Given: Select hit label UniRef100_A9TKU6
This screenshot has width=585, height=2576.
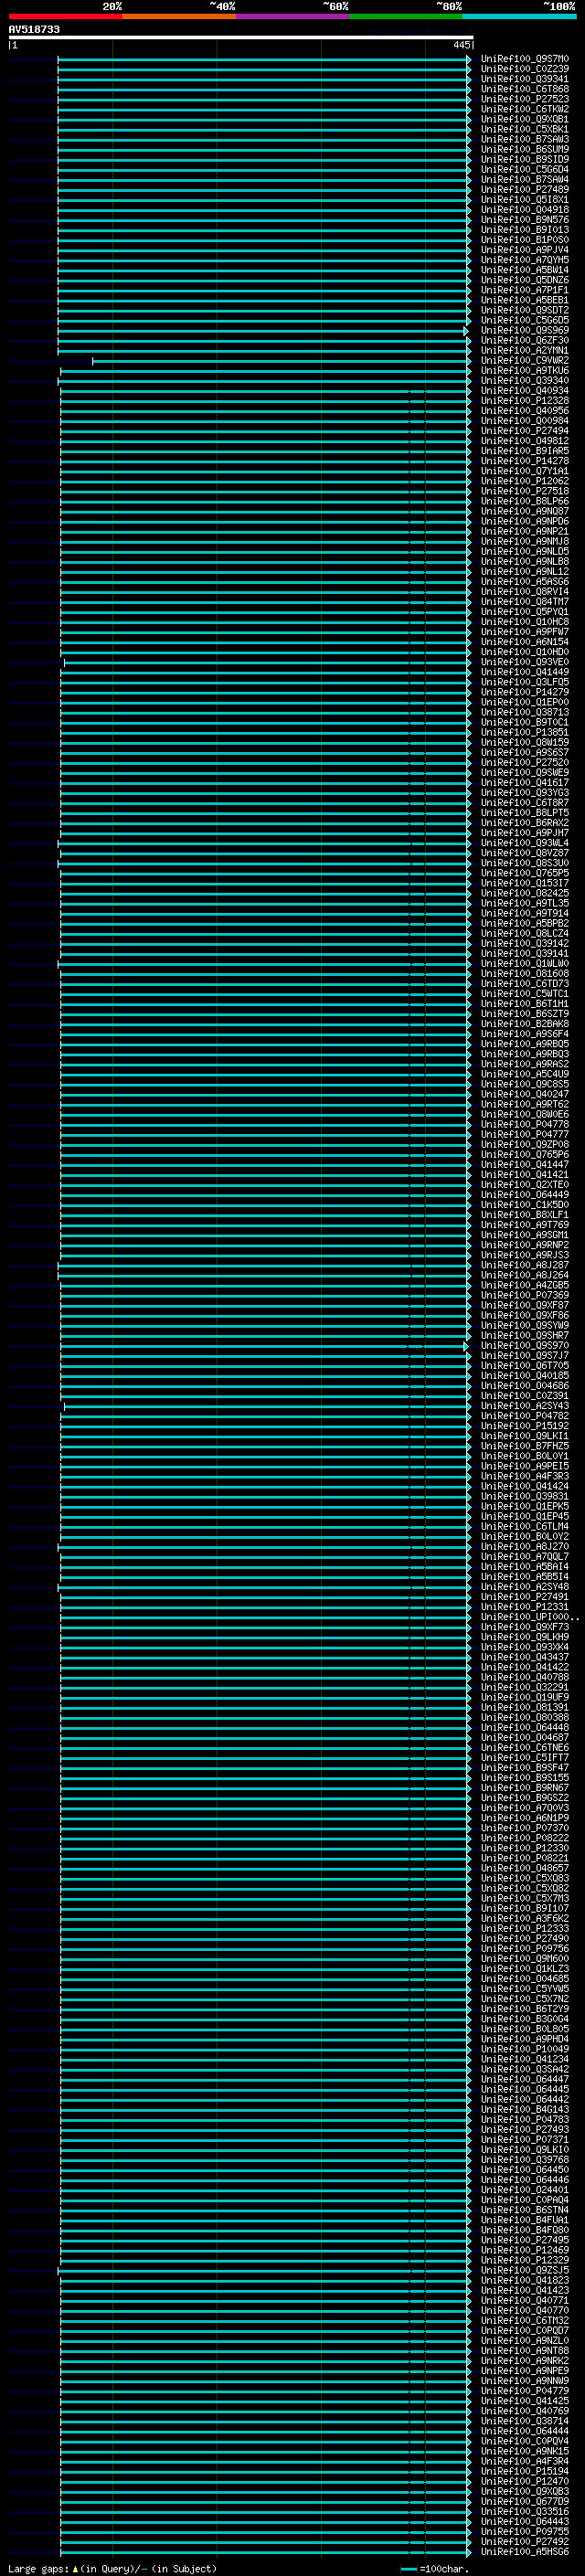Looking at the screenshot, I should click(524, 370).
